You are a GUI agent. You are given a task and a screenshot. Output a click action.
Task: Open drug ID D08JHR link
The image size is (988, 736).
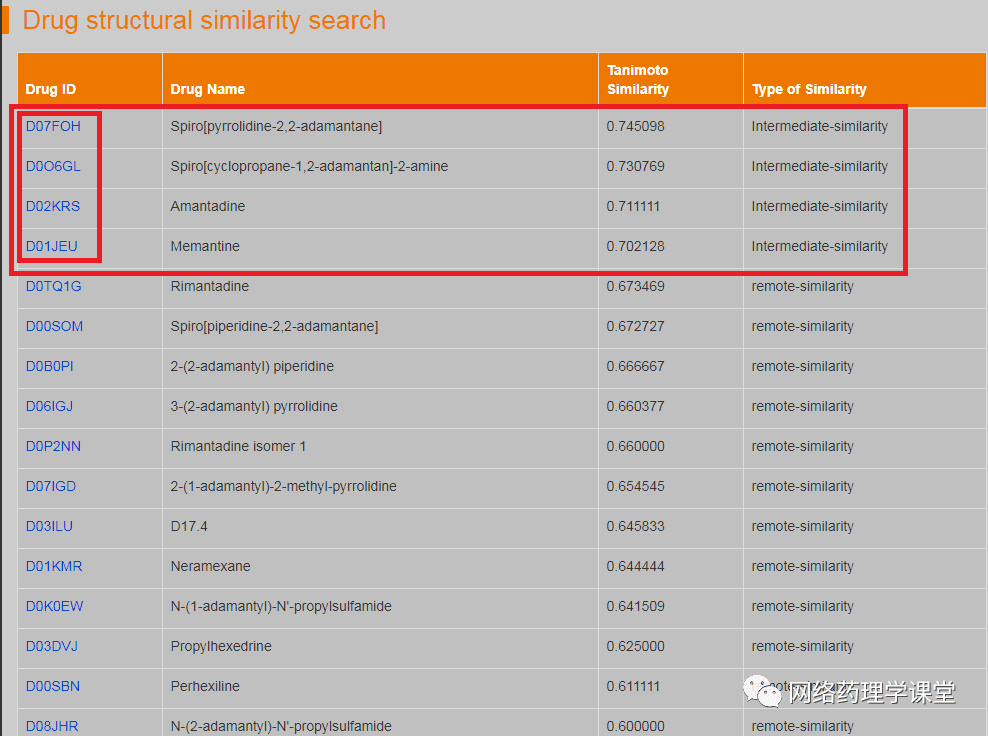coord(52,727)
